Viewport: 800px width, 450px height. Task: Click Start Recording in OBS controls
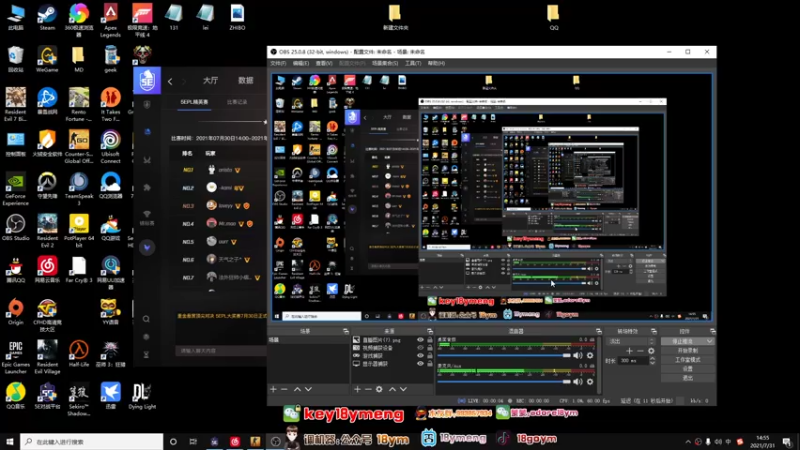[x=687, y=351]
